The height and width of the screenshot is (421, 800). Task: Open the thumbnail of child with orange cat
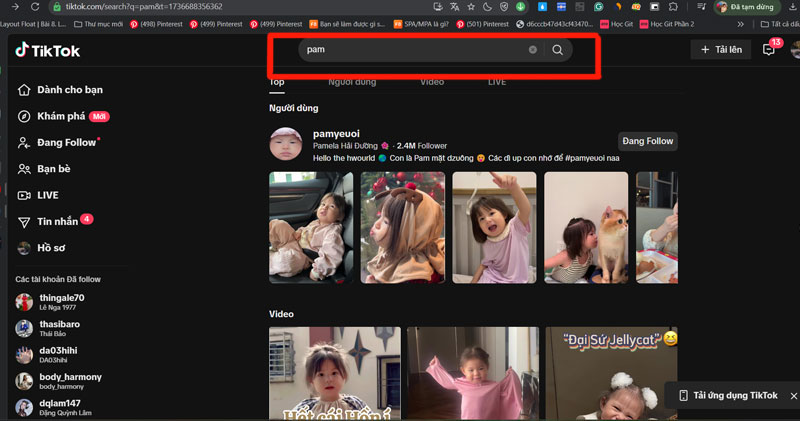[x=586, y=227]
